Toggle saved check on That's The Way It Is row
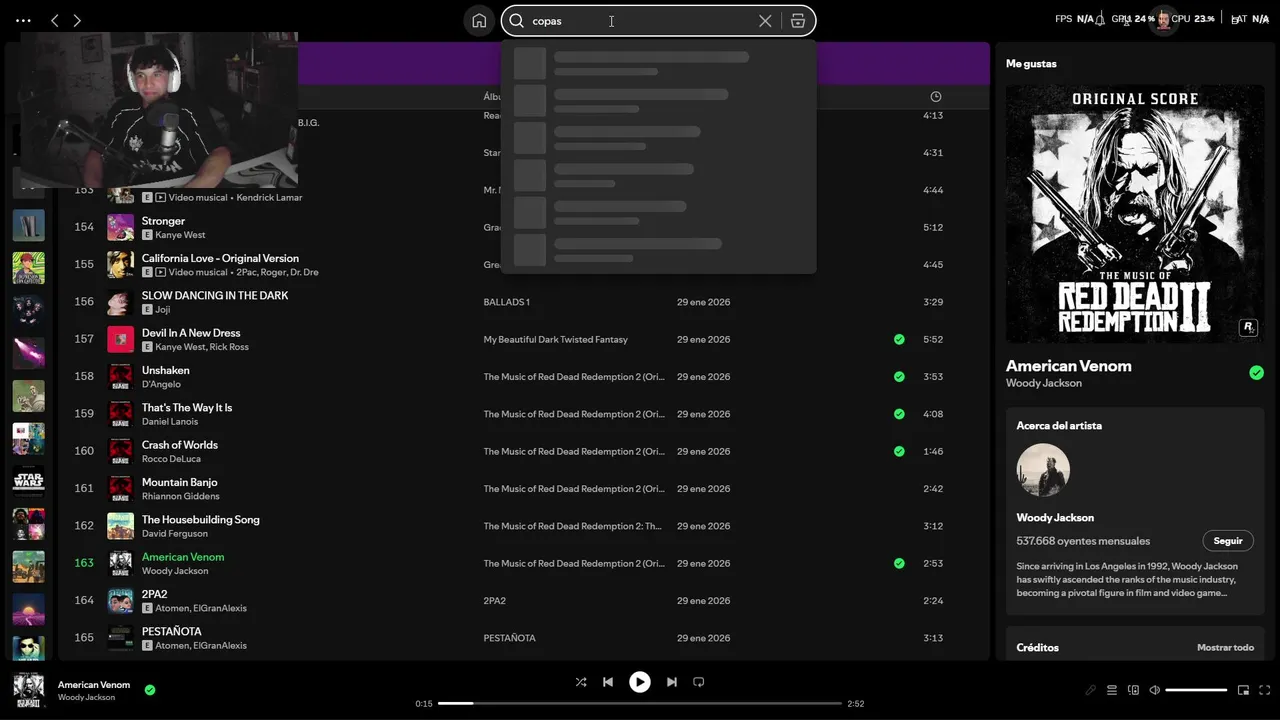1280x720 pixels. [899, 414]
